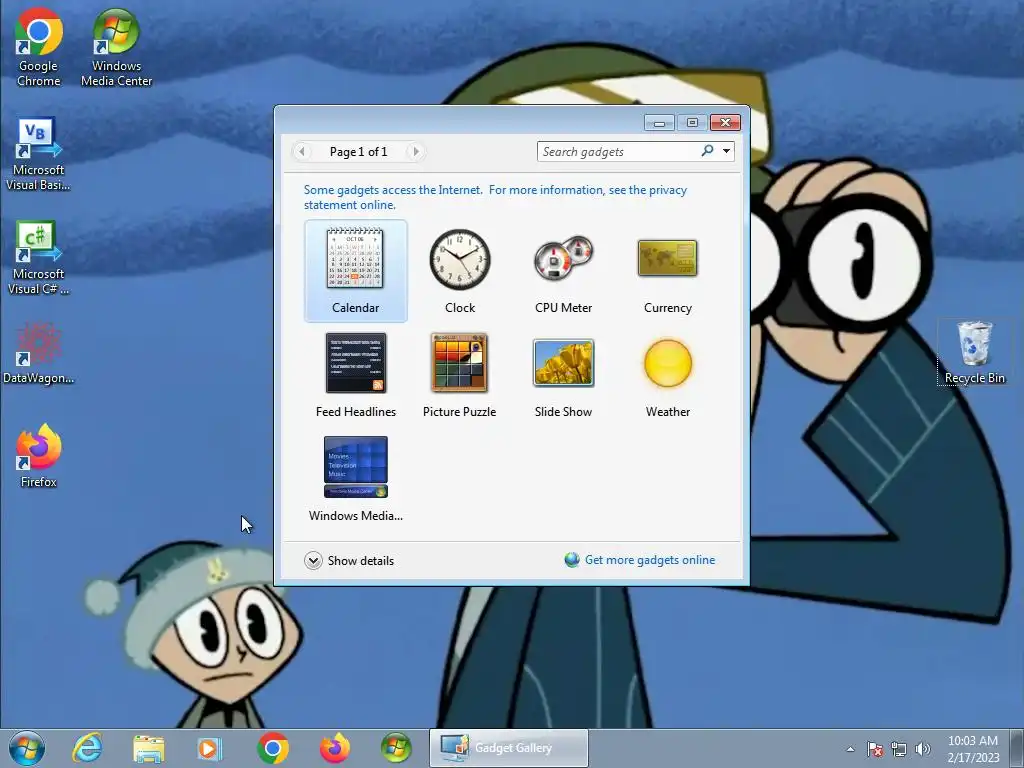Open Windows Explorer folder on taskbar
This screenshot has height=768, width=1024.
[149, 748]
